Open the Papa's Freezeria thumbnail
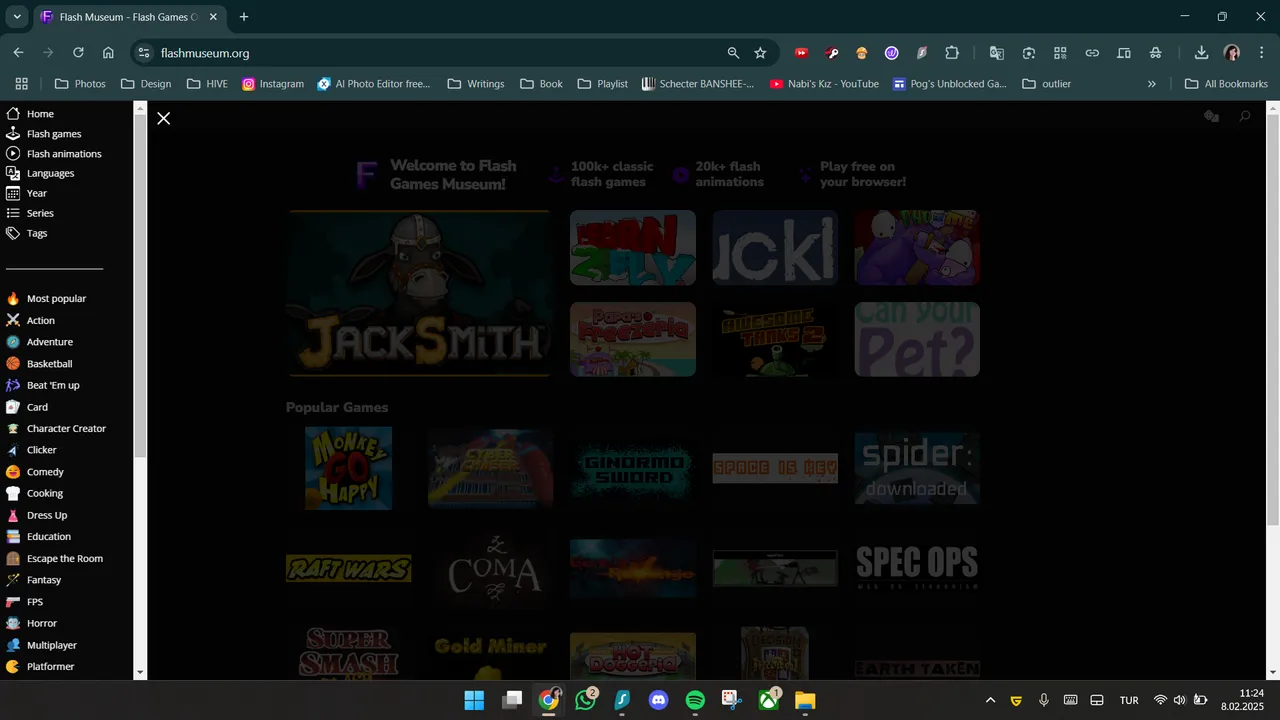1280x720 pixels. click(x=633, y=339)
